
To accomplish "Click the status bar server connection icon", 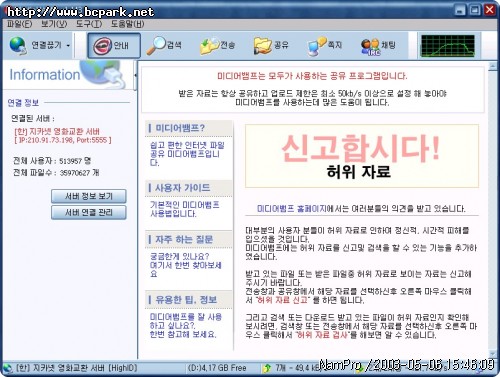I will [x=8, y=368].
